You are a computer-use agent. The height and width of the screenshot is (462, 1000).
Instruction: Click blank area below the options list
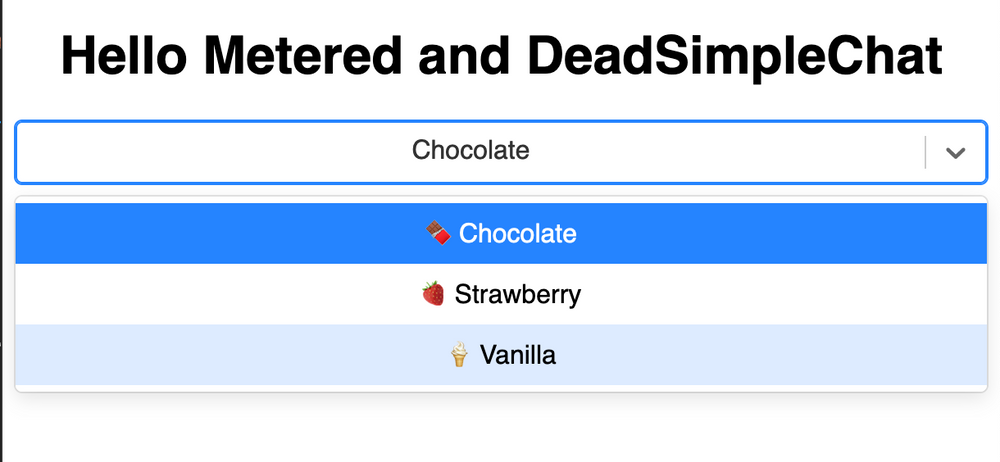click(x=501, y=428)
